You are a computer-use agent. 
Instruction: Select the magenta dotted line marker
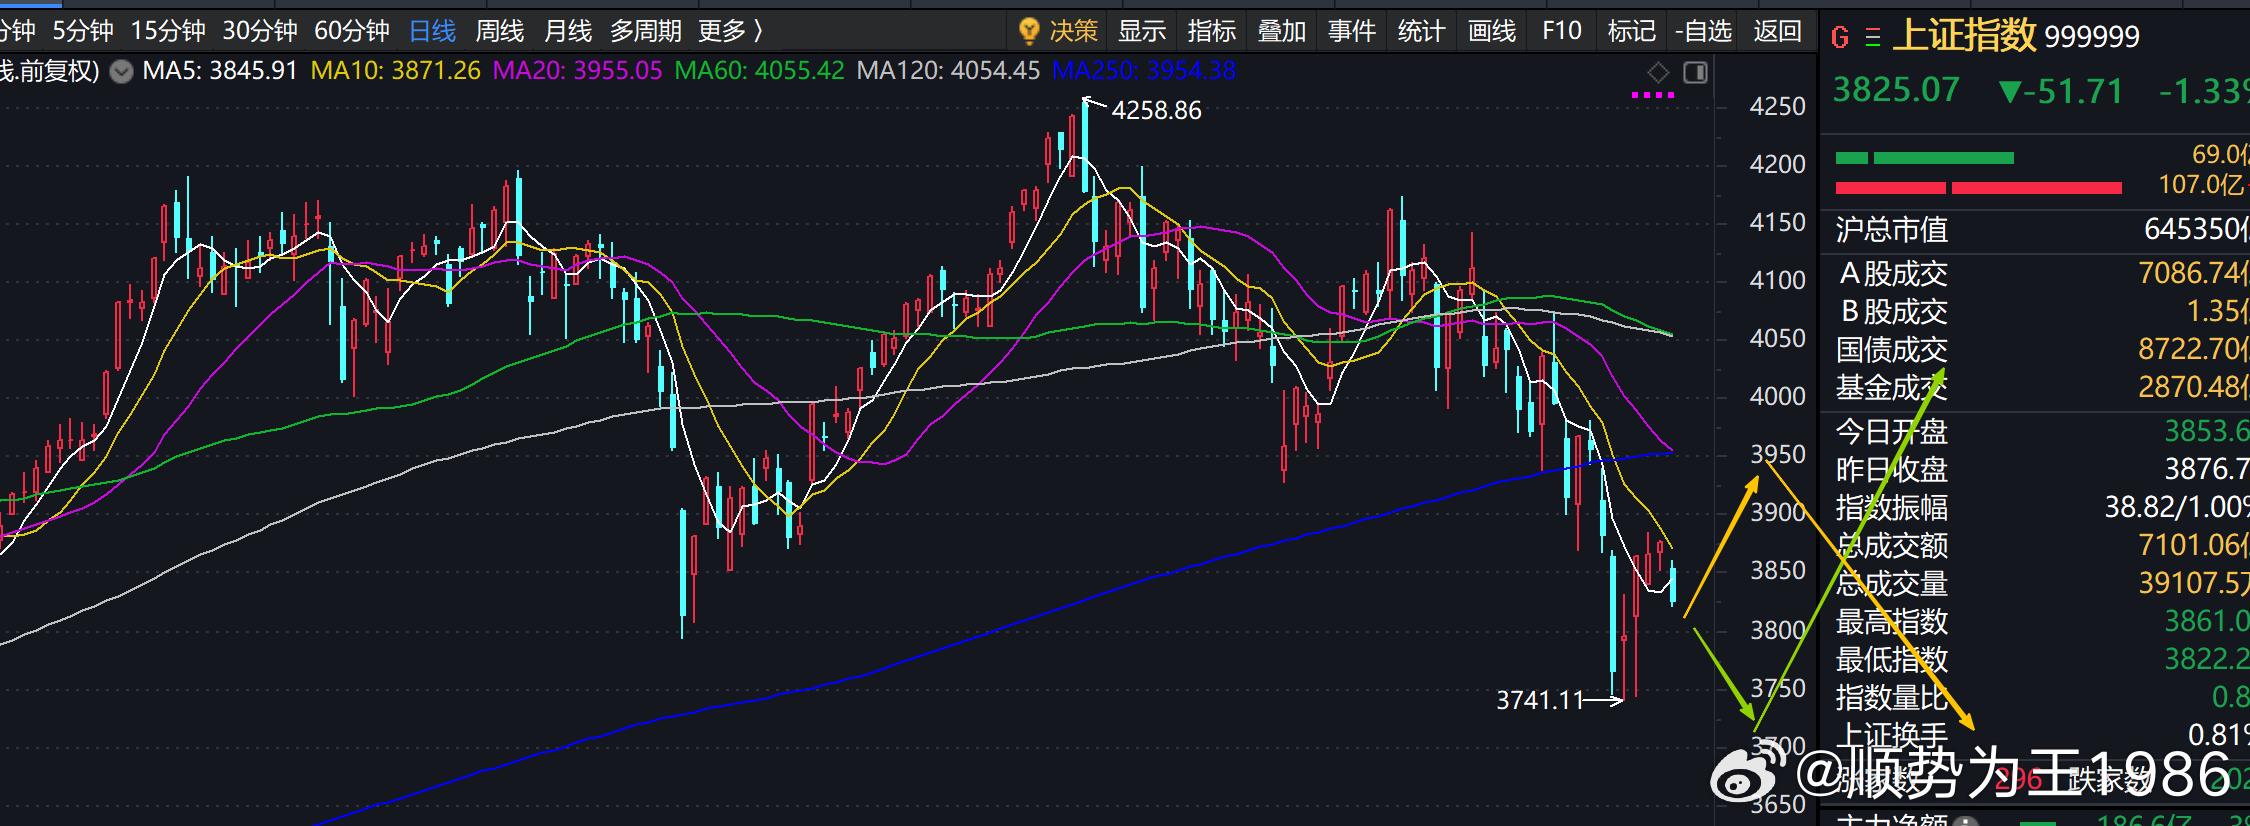1652,95
